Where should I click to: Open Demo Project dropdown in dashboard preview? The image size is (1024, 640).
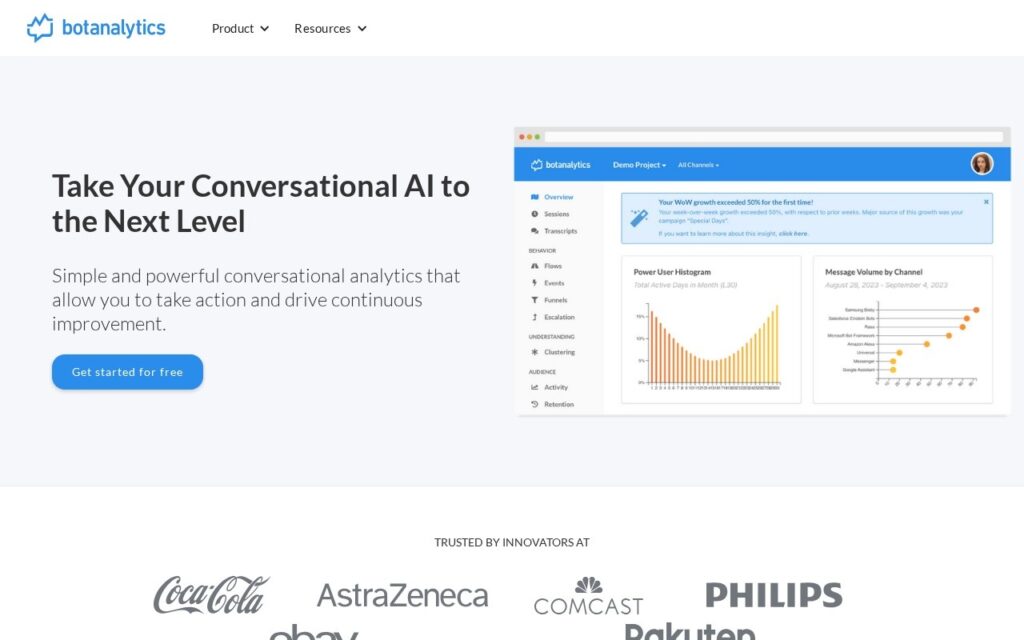coord(639,165)
